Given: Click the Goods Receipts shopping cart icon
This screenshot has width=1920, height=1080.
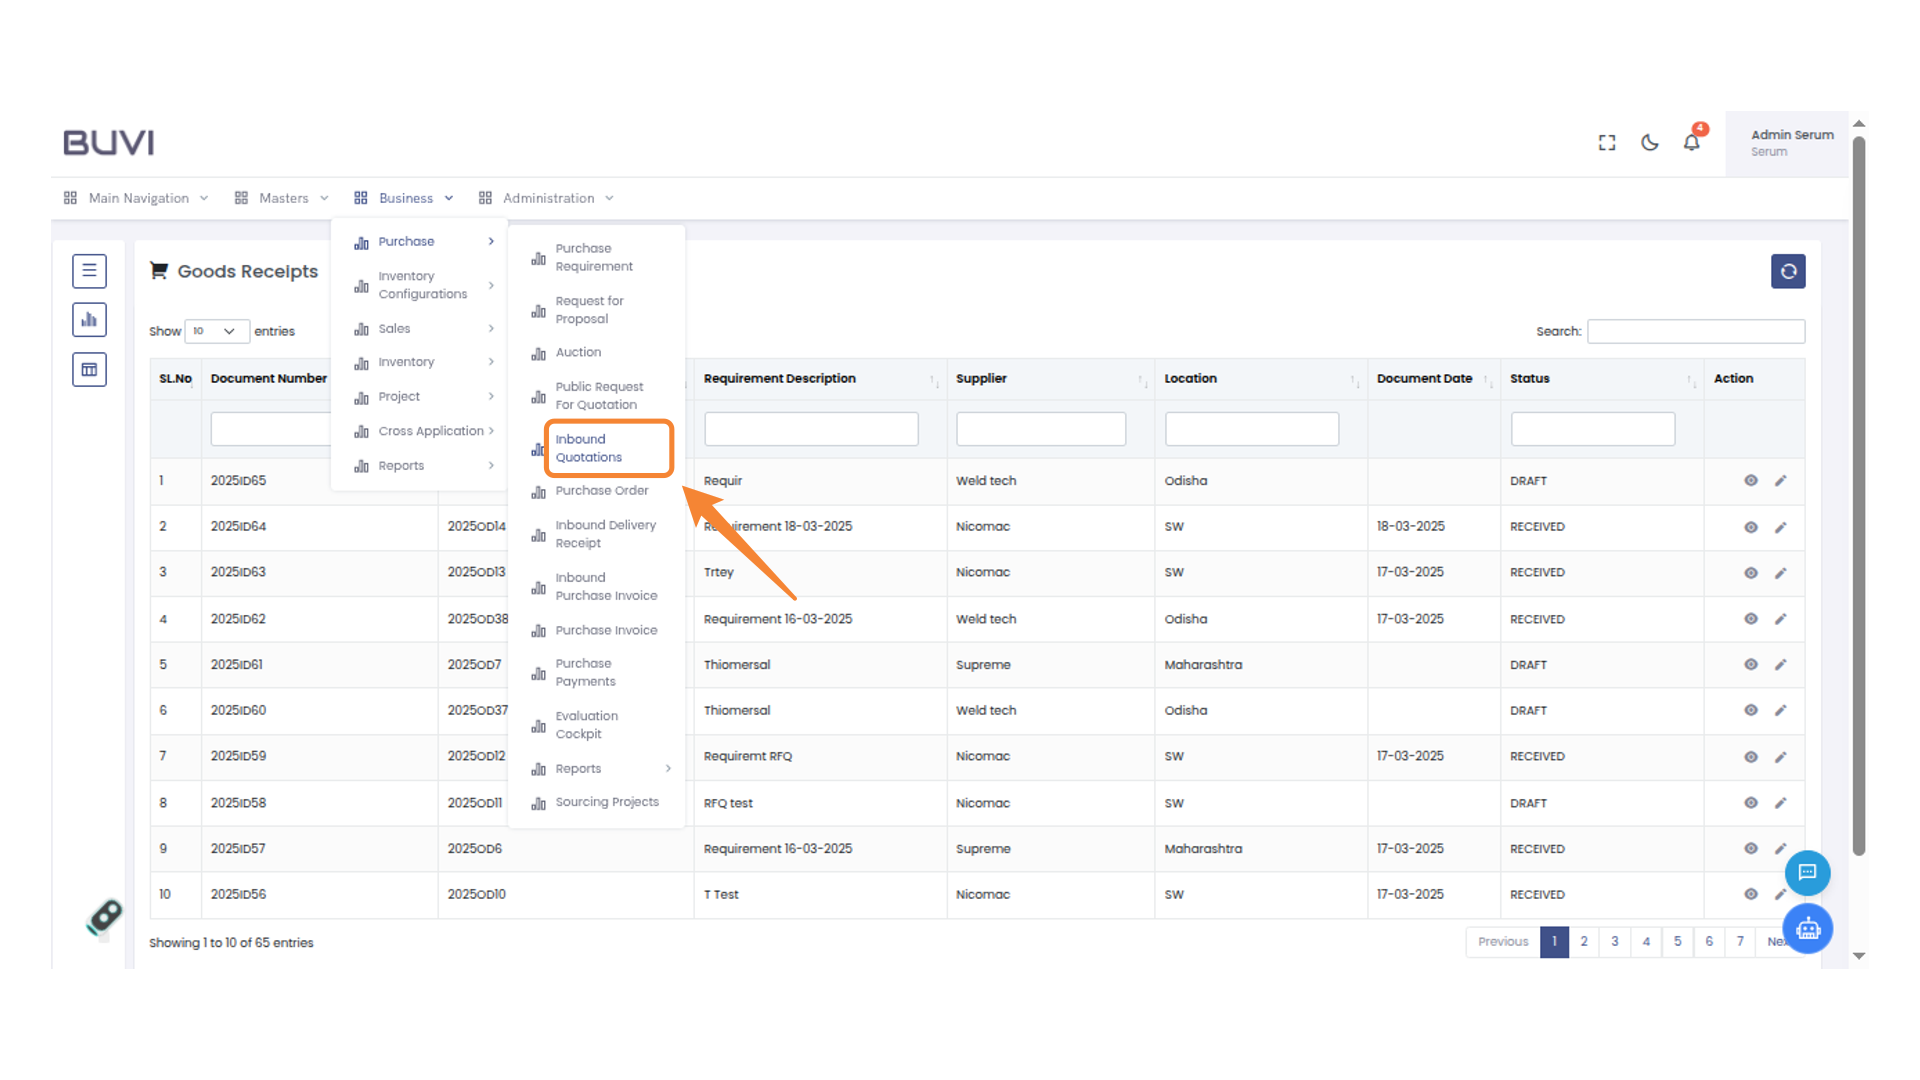Looking at the screenshot, I should pyautogui.click(x=158, y=270).
